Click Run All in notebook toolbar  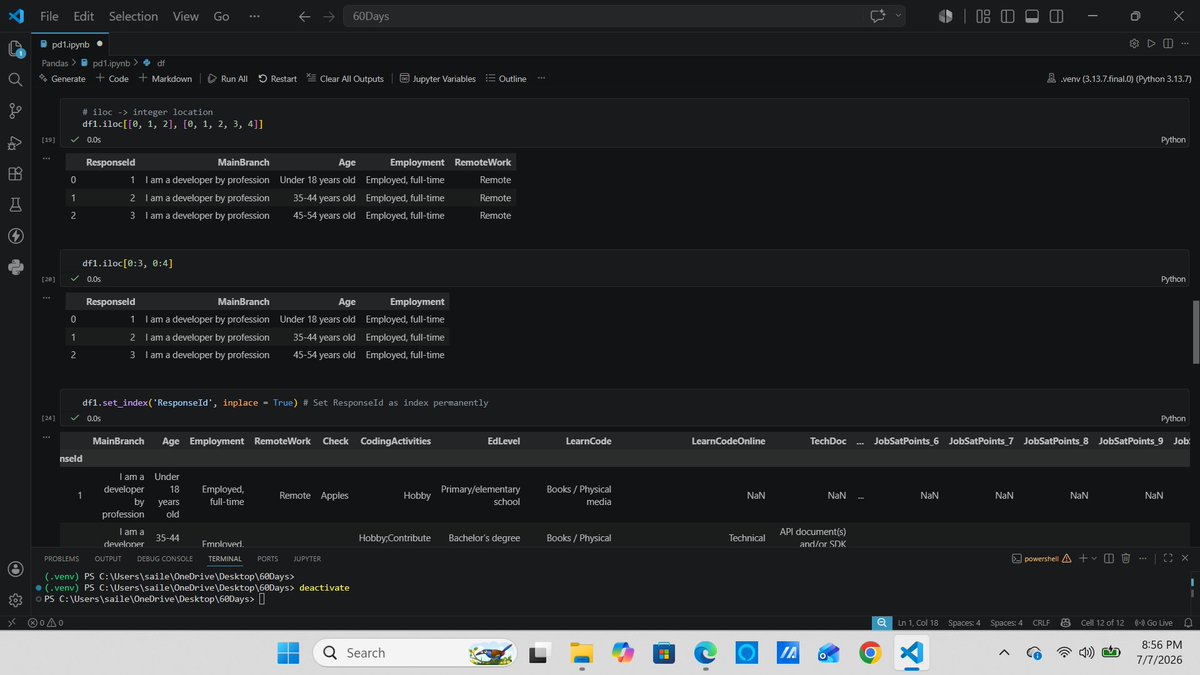tap(229, 78)
